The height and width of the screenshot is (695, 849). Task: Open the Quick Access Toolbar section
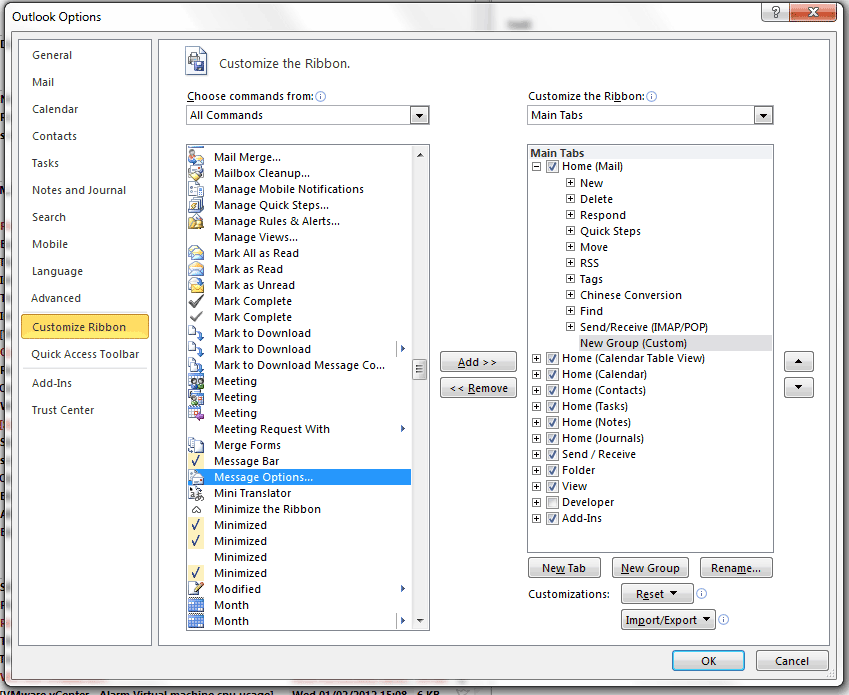pyautogui.click(x=85, y=354)
